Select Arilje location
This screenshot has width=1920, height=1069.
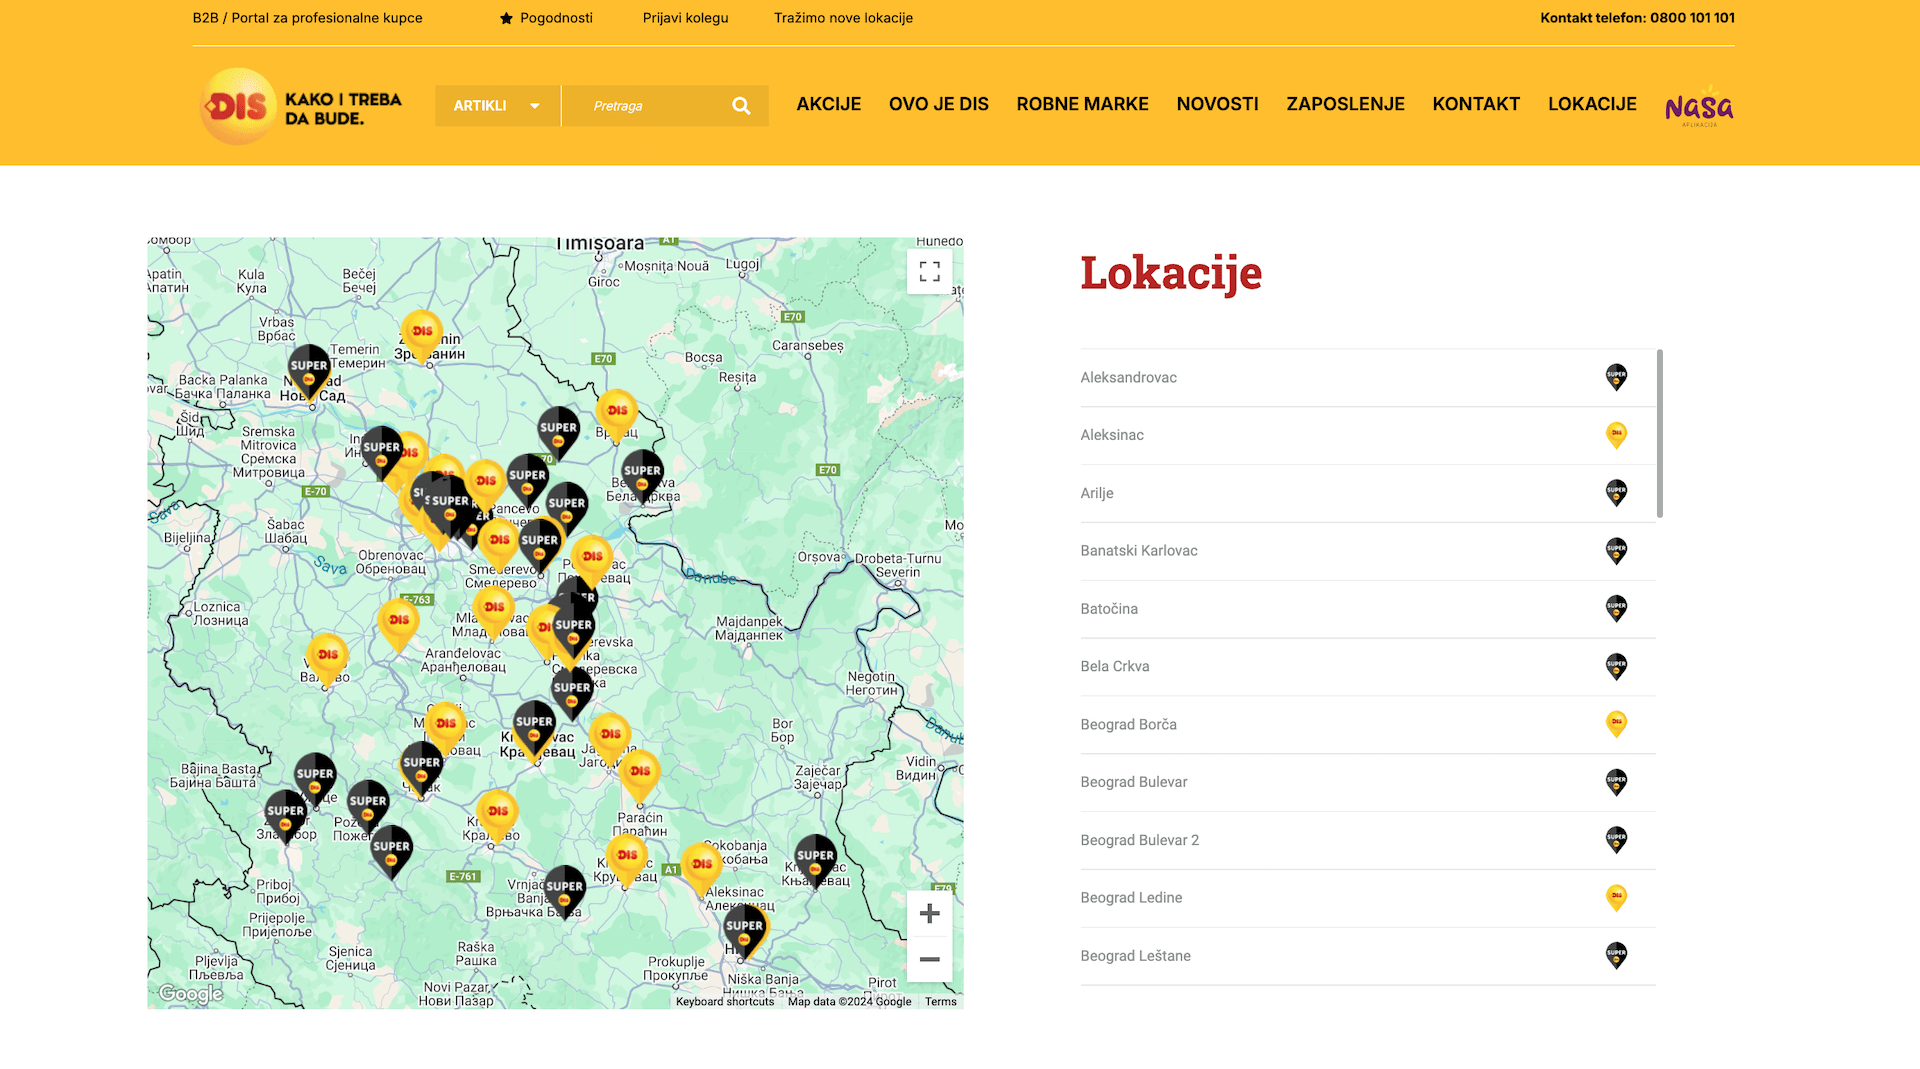click(x=1368, y=493)
